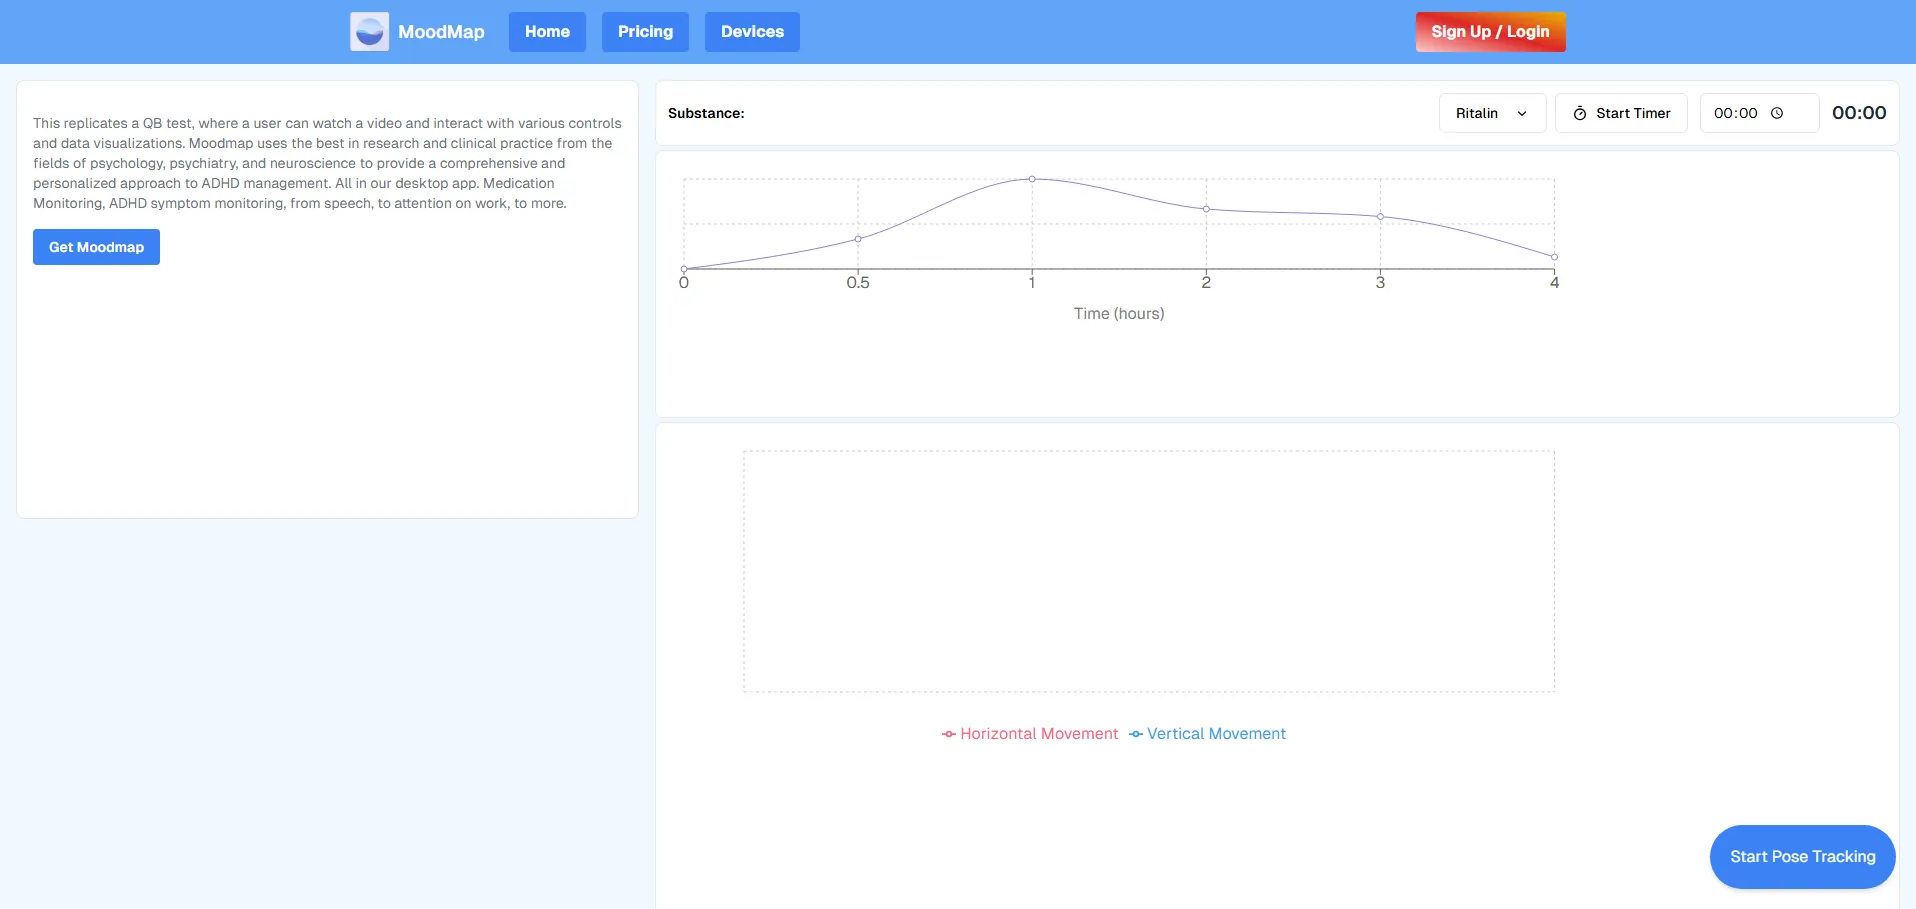Click the Sign Up / Login button
Image resolution: width=1916 pixels, height=909 pixels.
coord(1490,32)
